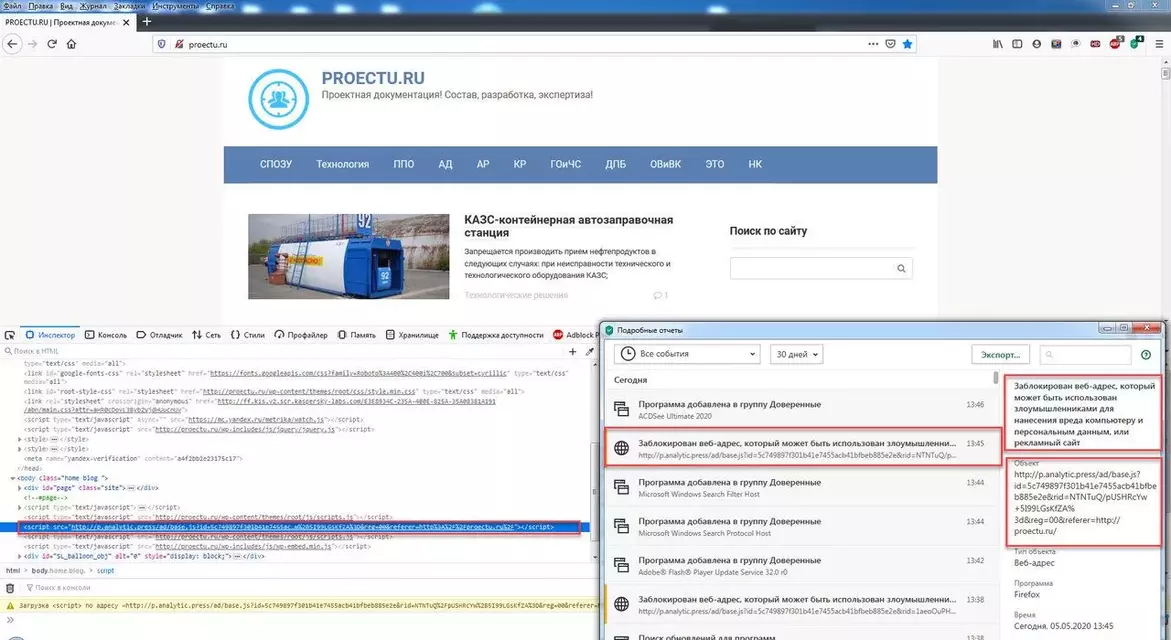The width and height of the screenshot is (1171, 640).
Task: Select the highlighted p.analytic.press script node
Action: pyautogui.click(x=299, y=527)
